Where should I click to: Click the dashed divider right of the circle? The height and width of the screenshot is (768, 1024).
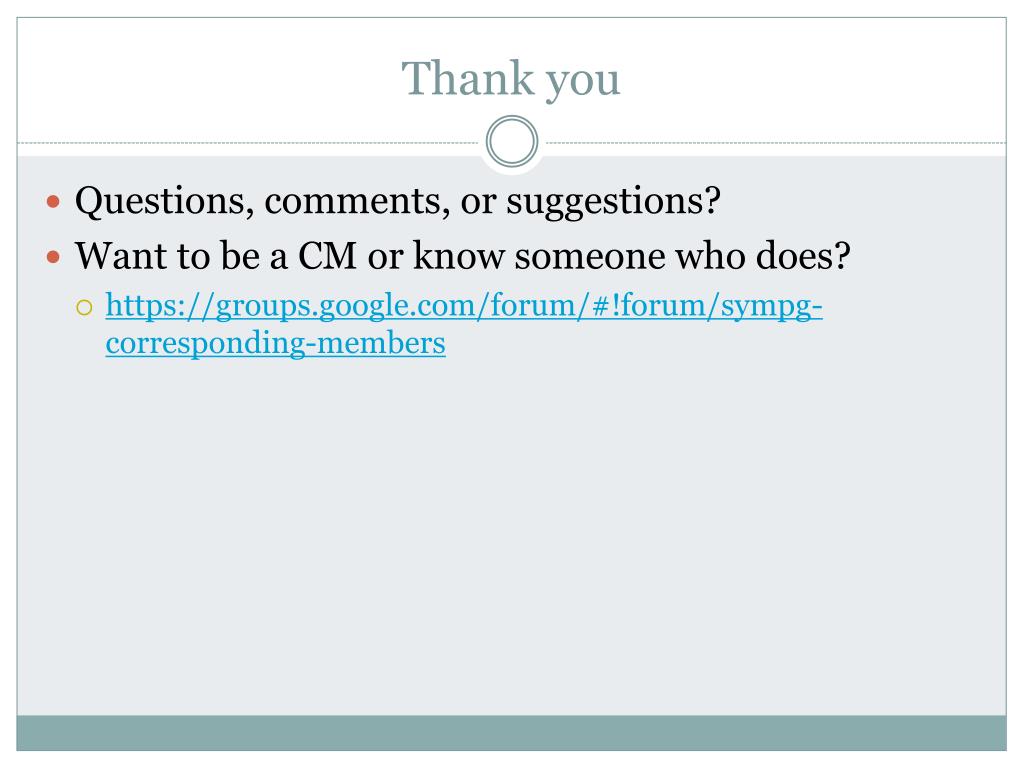point(776,142)
